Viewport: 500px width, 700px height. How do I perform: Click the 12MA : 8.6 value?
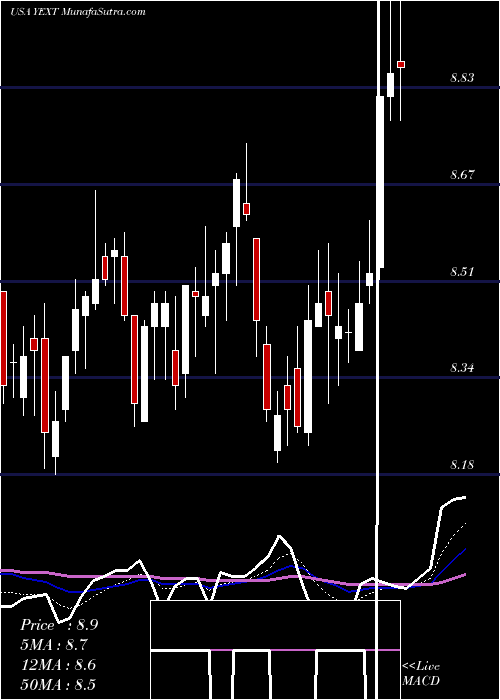tap(58, 665)
